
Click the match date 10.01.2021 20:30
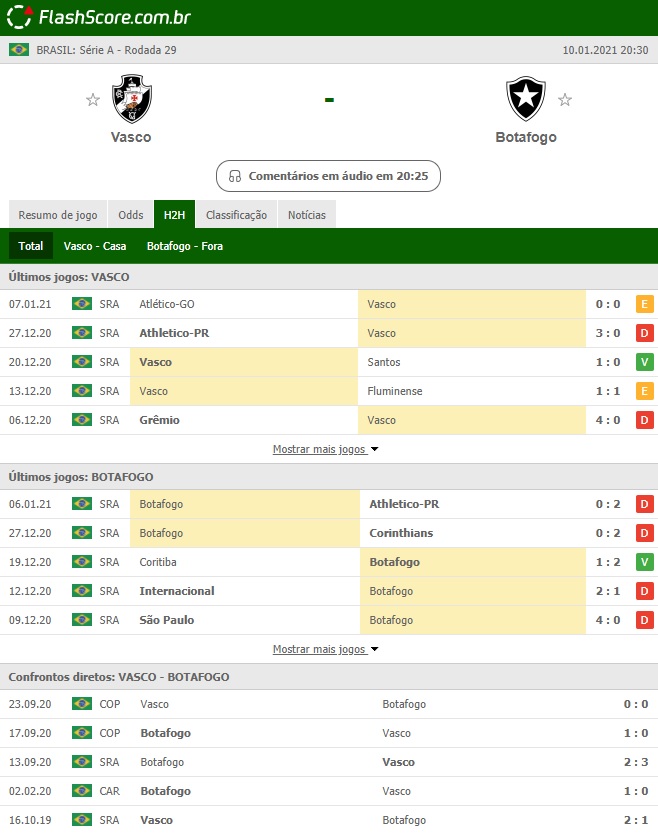pyautogui.click(x=605, y=50)
